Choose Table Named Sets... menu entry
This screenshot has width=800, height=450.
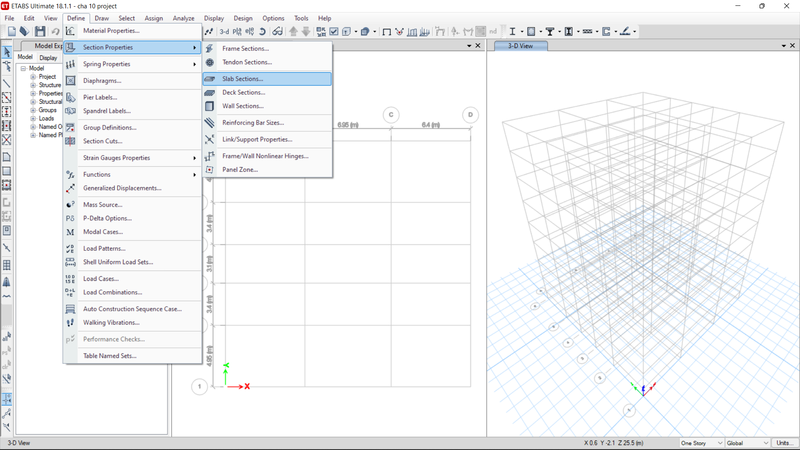(x=132, y=356)
